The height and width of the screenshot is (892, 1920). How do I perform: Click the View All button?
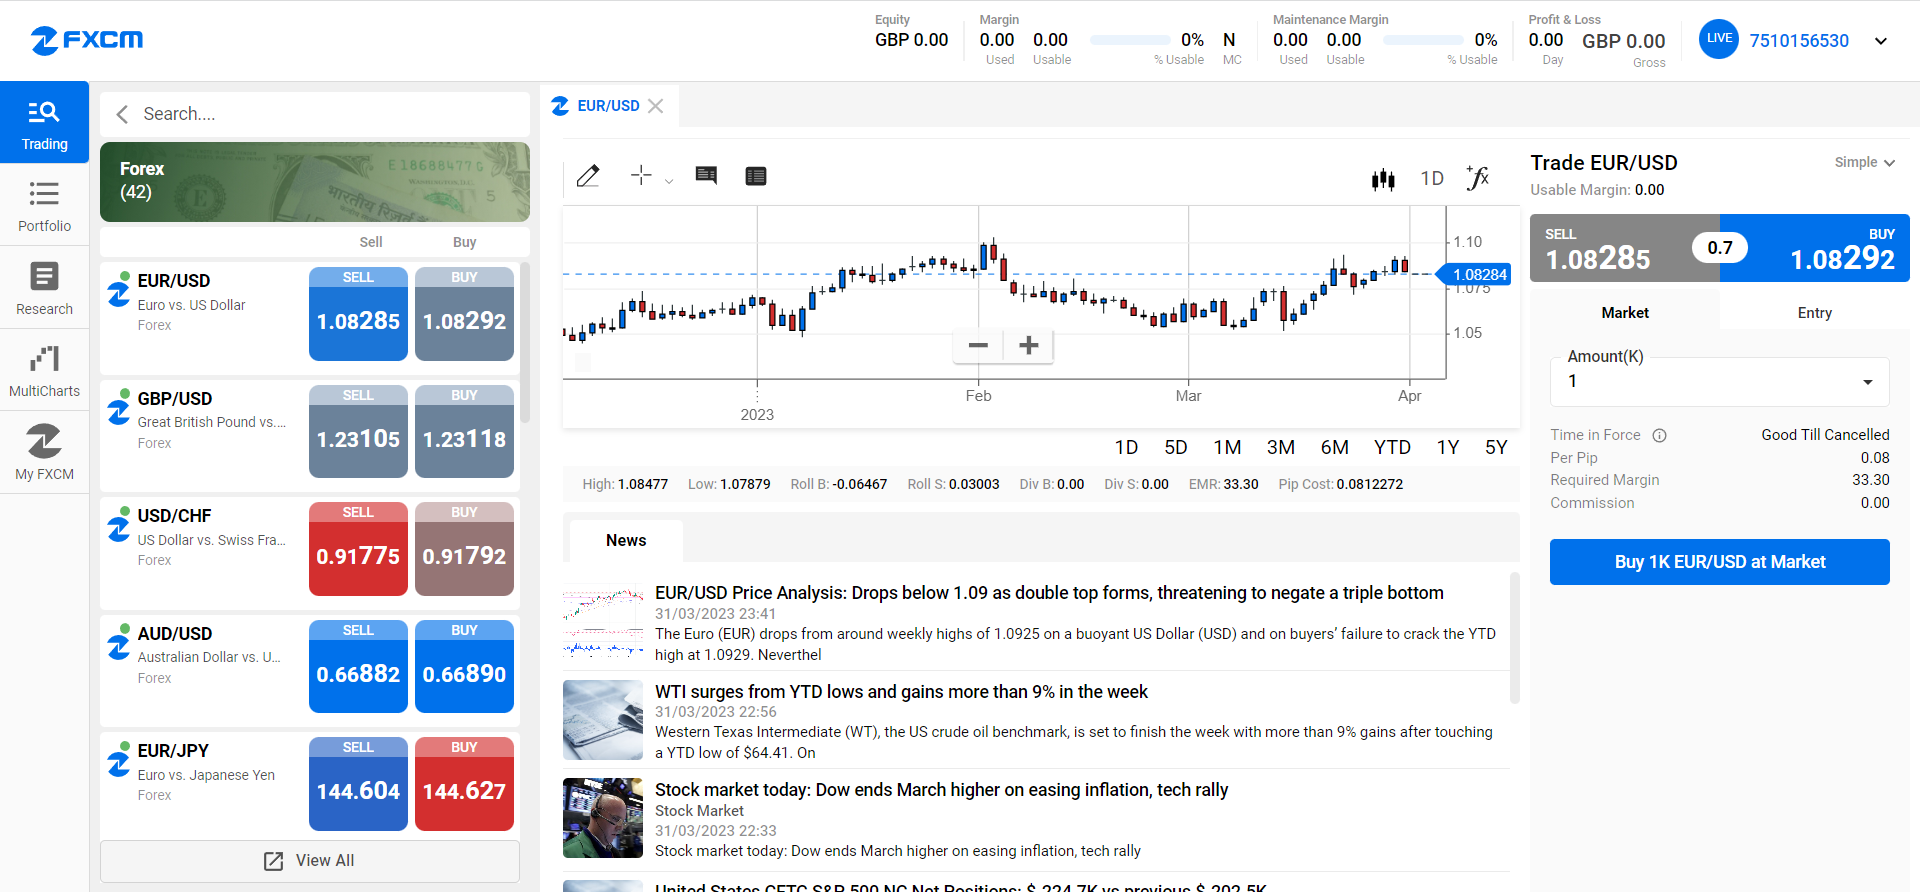[x=310, y=861]
